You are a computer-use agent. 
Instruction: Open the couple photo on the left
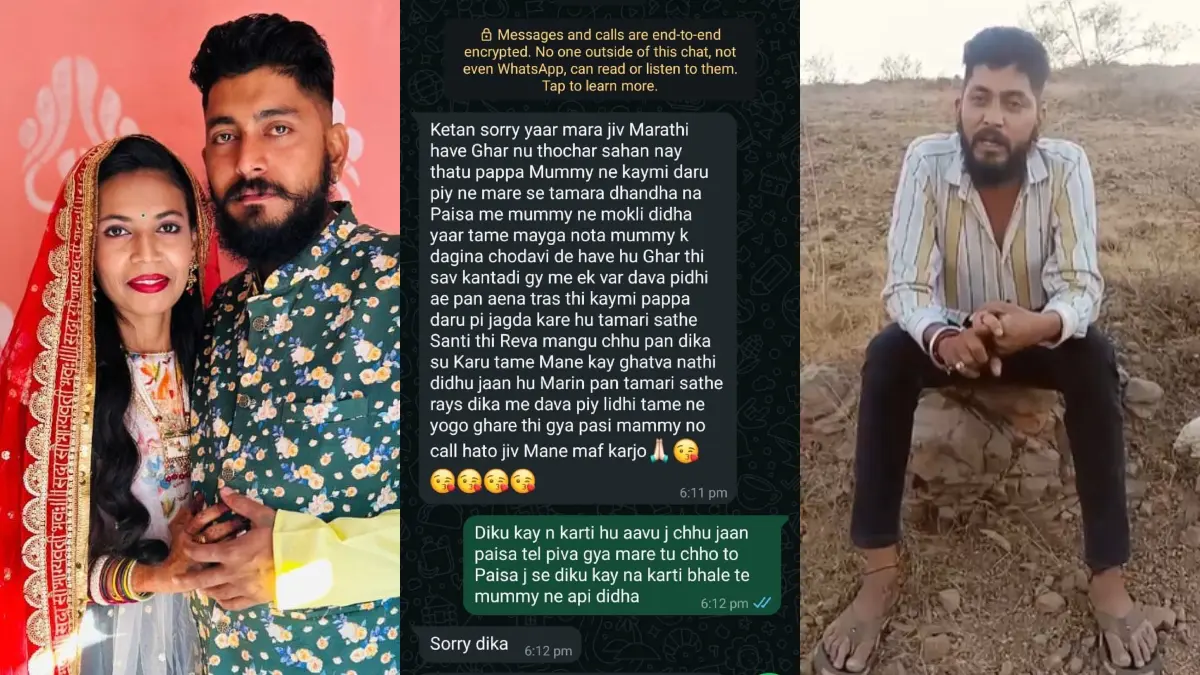(200, 337)
